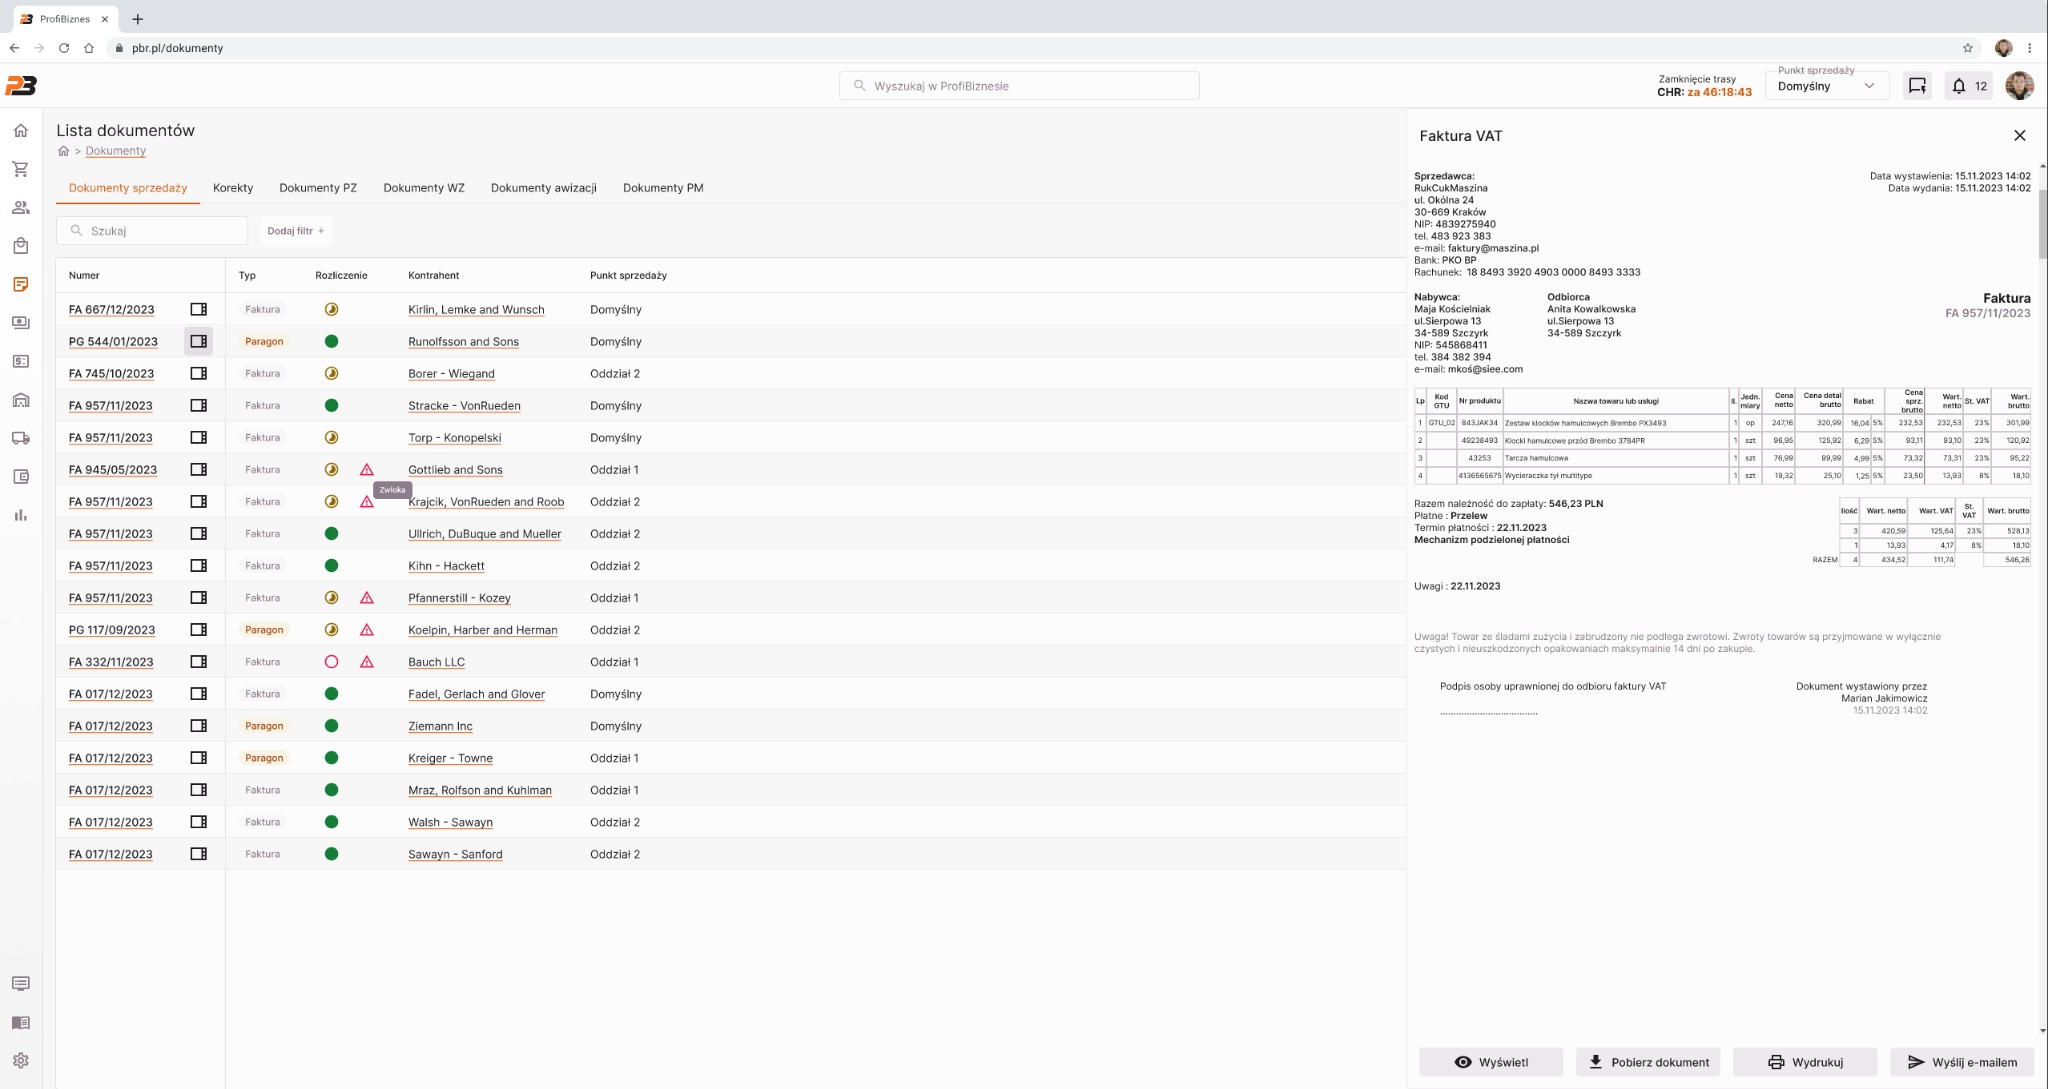Click the Pobierz dokument button
The width and height of the screenshot is (2048, 1089).
click(1649, 1062)
